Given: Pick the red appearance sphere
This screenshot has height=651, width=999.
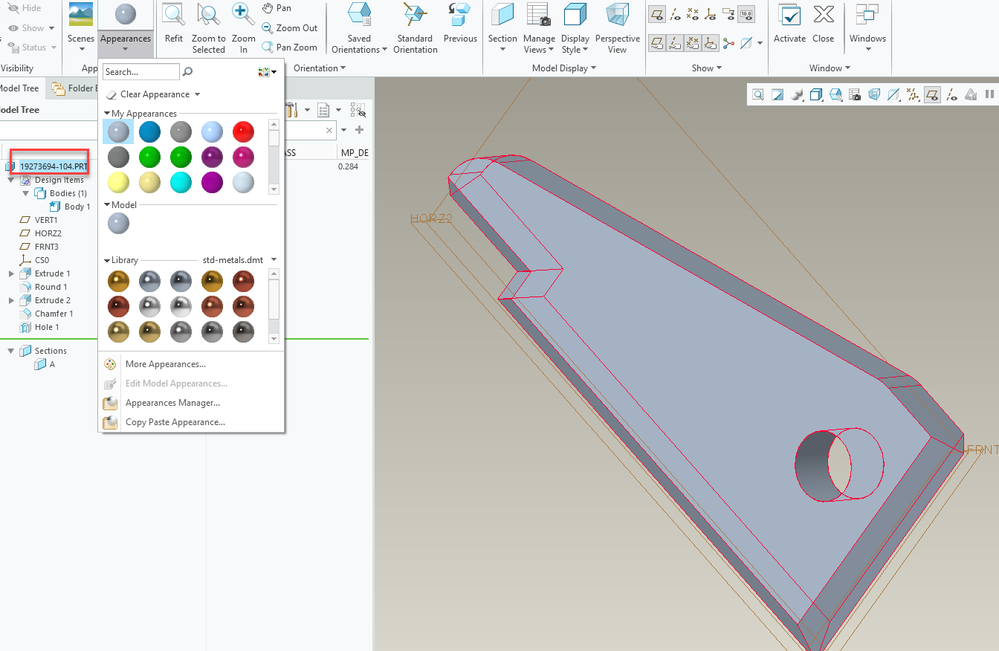Looking at the screenshot, I should [243, 132].
